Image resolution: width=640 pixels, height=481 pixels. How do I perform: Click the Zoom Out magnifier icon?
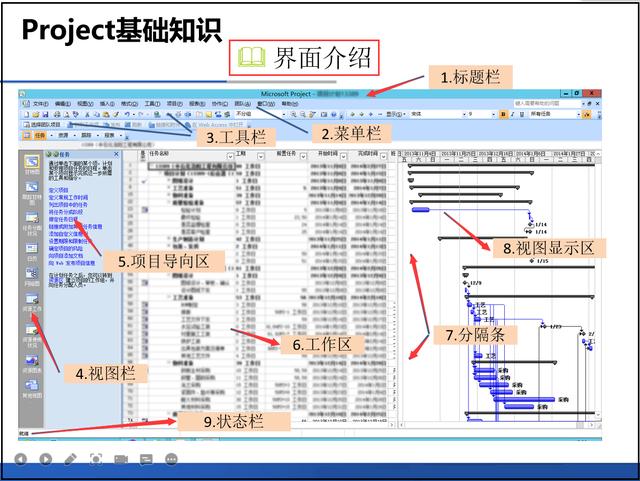(303, 115)
